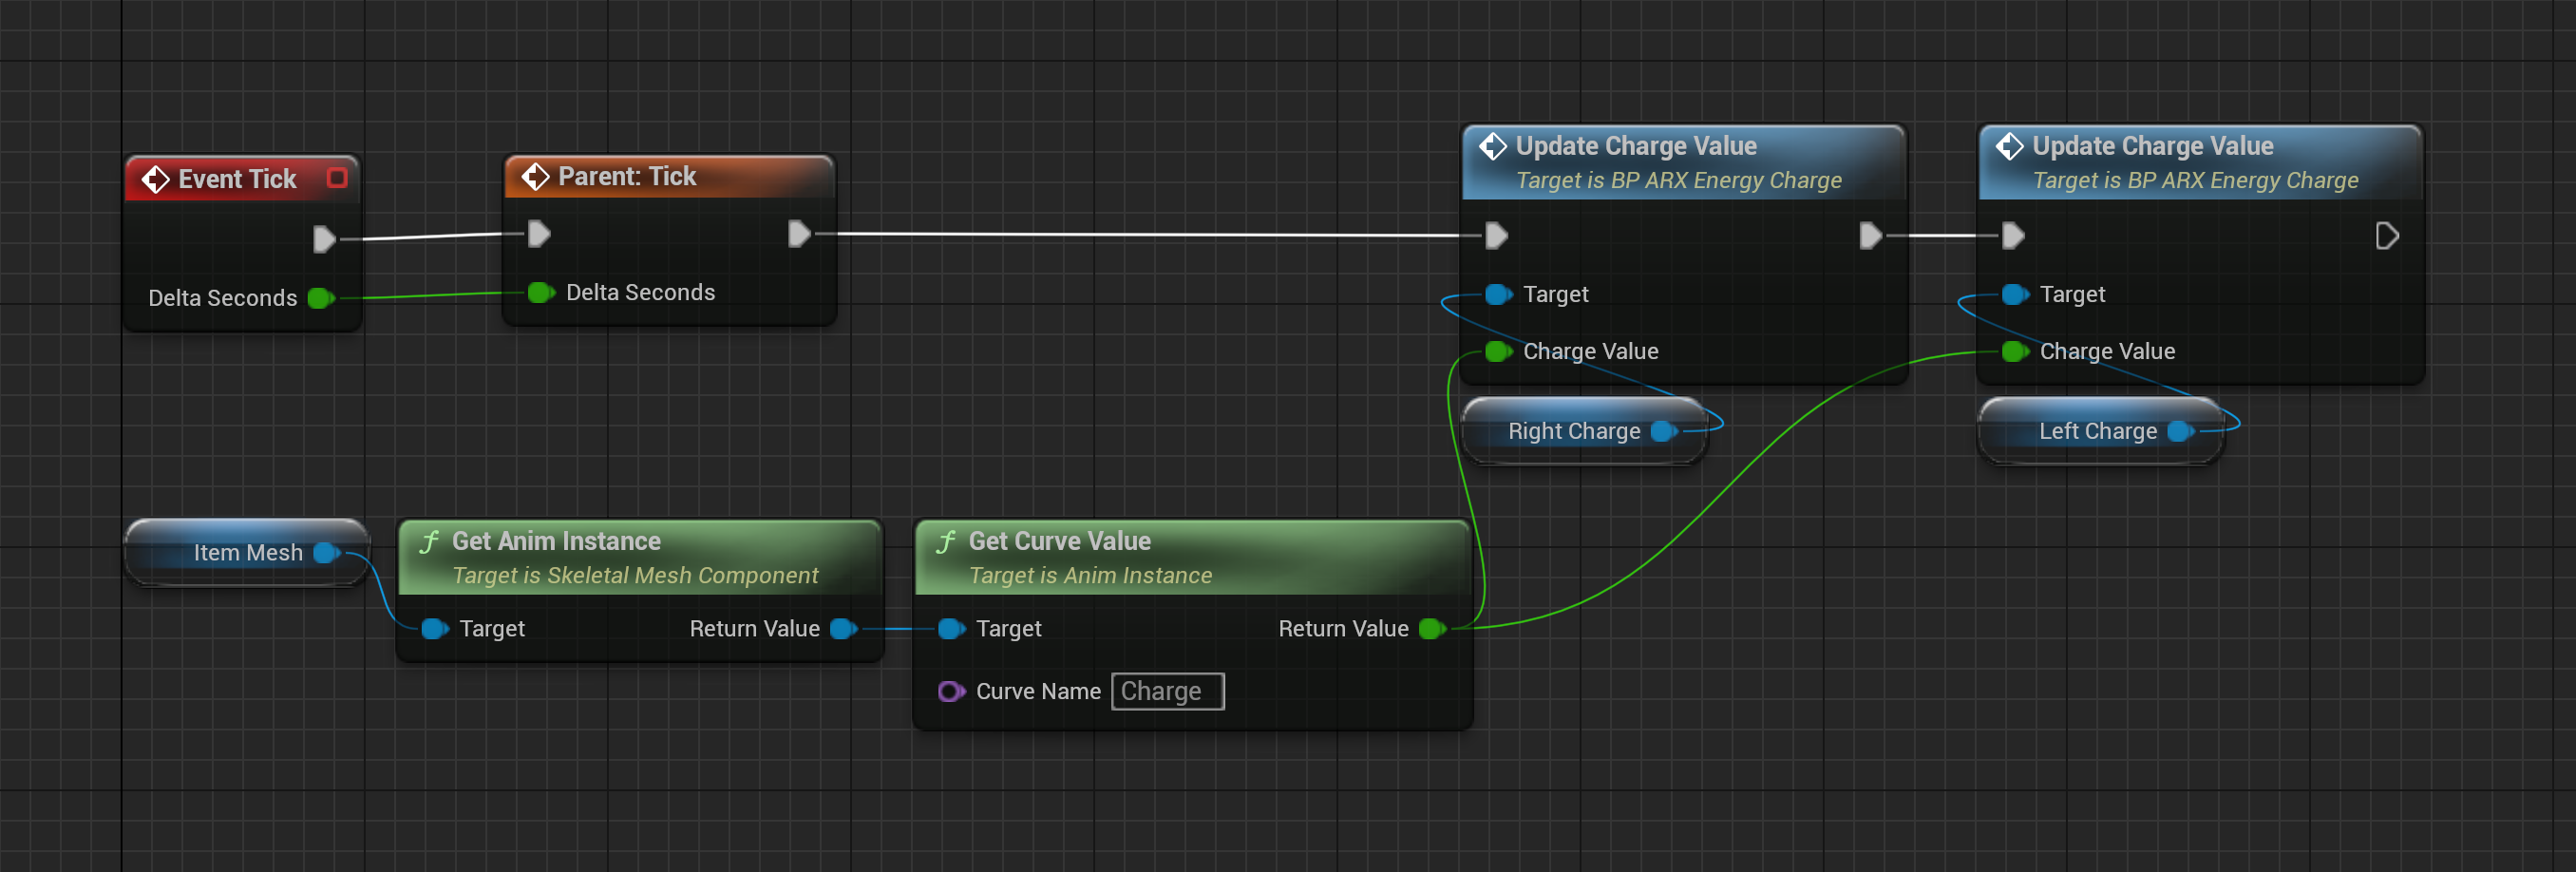Click 'Target is Anim Instance' subtitle
Image resolution: width=2576 pixels, height=872 pixels.
click(x=1090, y=576)
